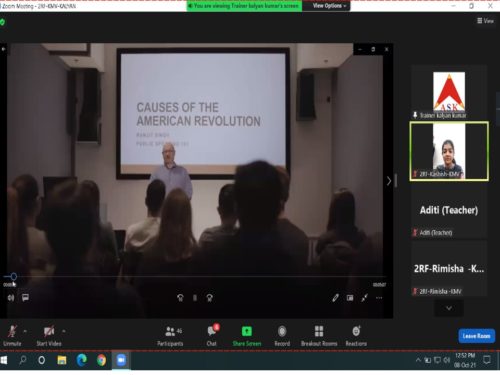Viewport: 500px width, 375px height.
Task: Start recording with the Record icon
Action: pos(282,331)
